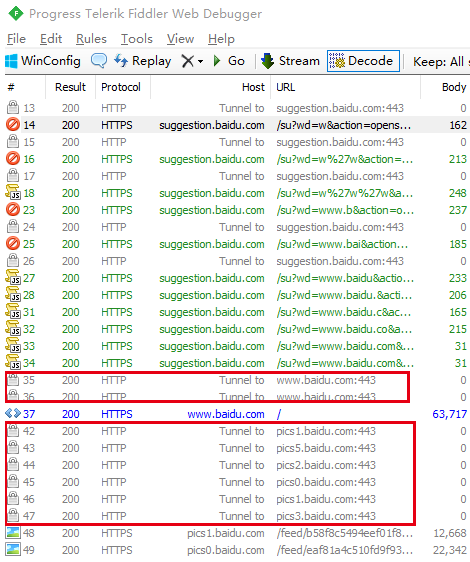Click image icon of session 48
Screen dimensions: 470x562
[13, 533]
